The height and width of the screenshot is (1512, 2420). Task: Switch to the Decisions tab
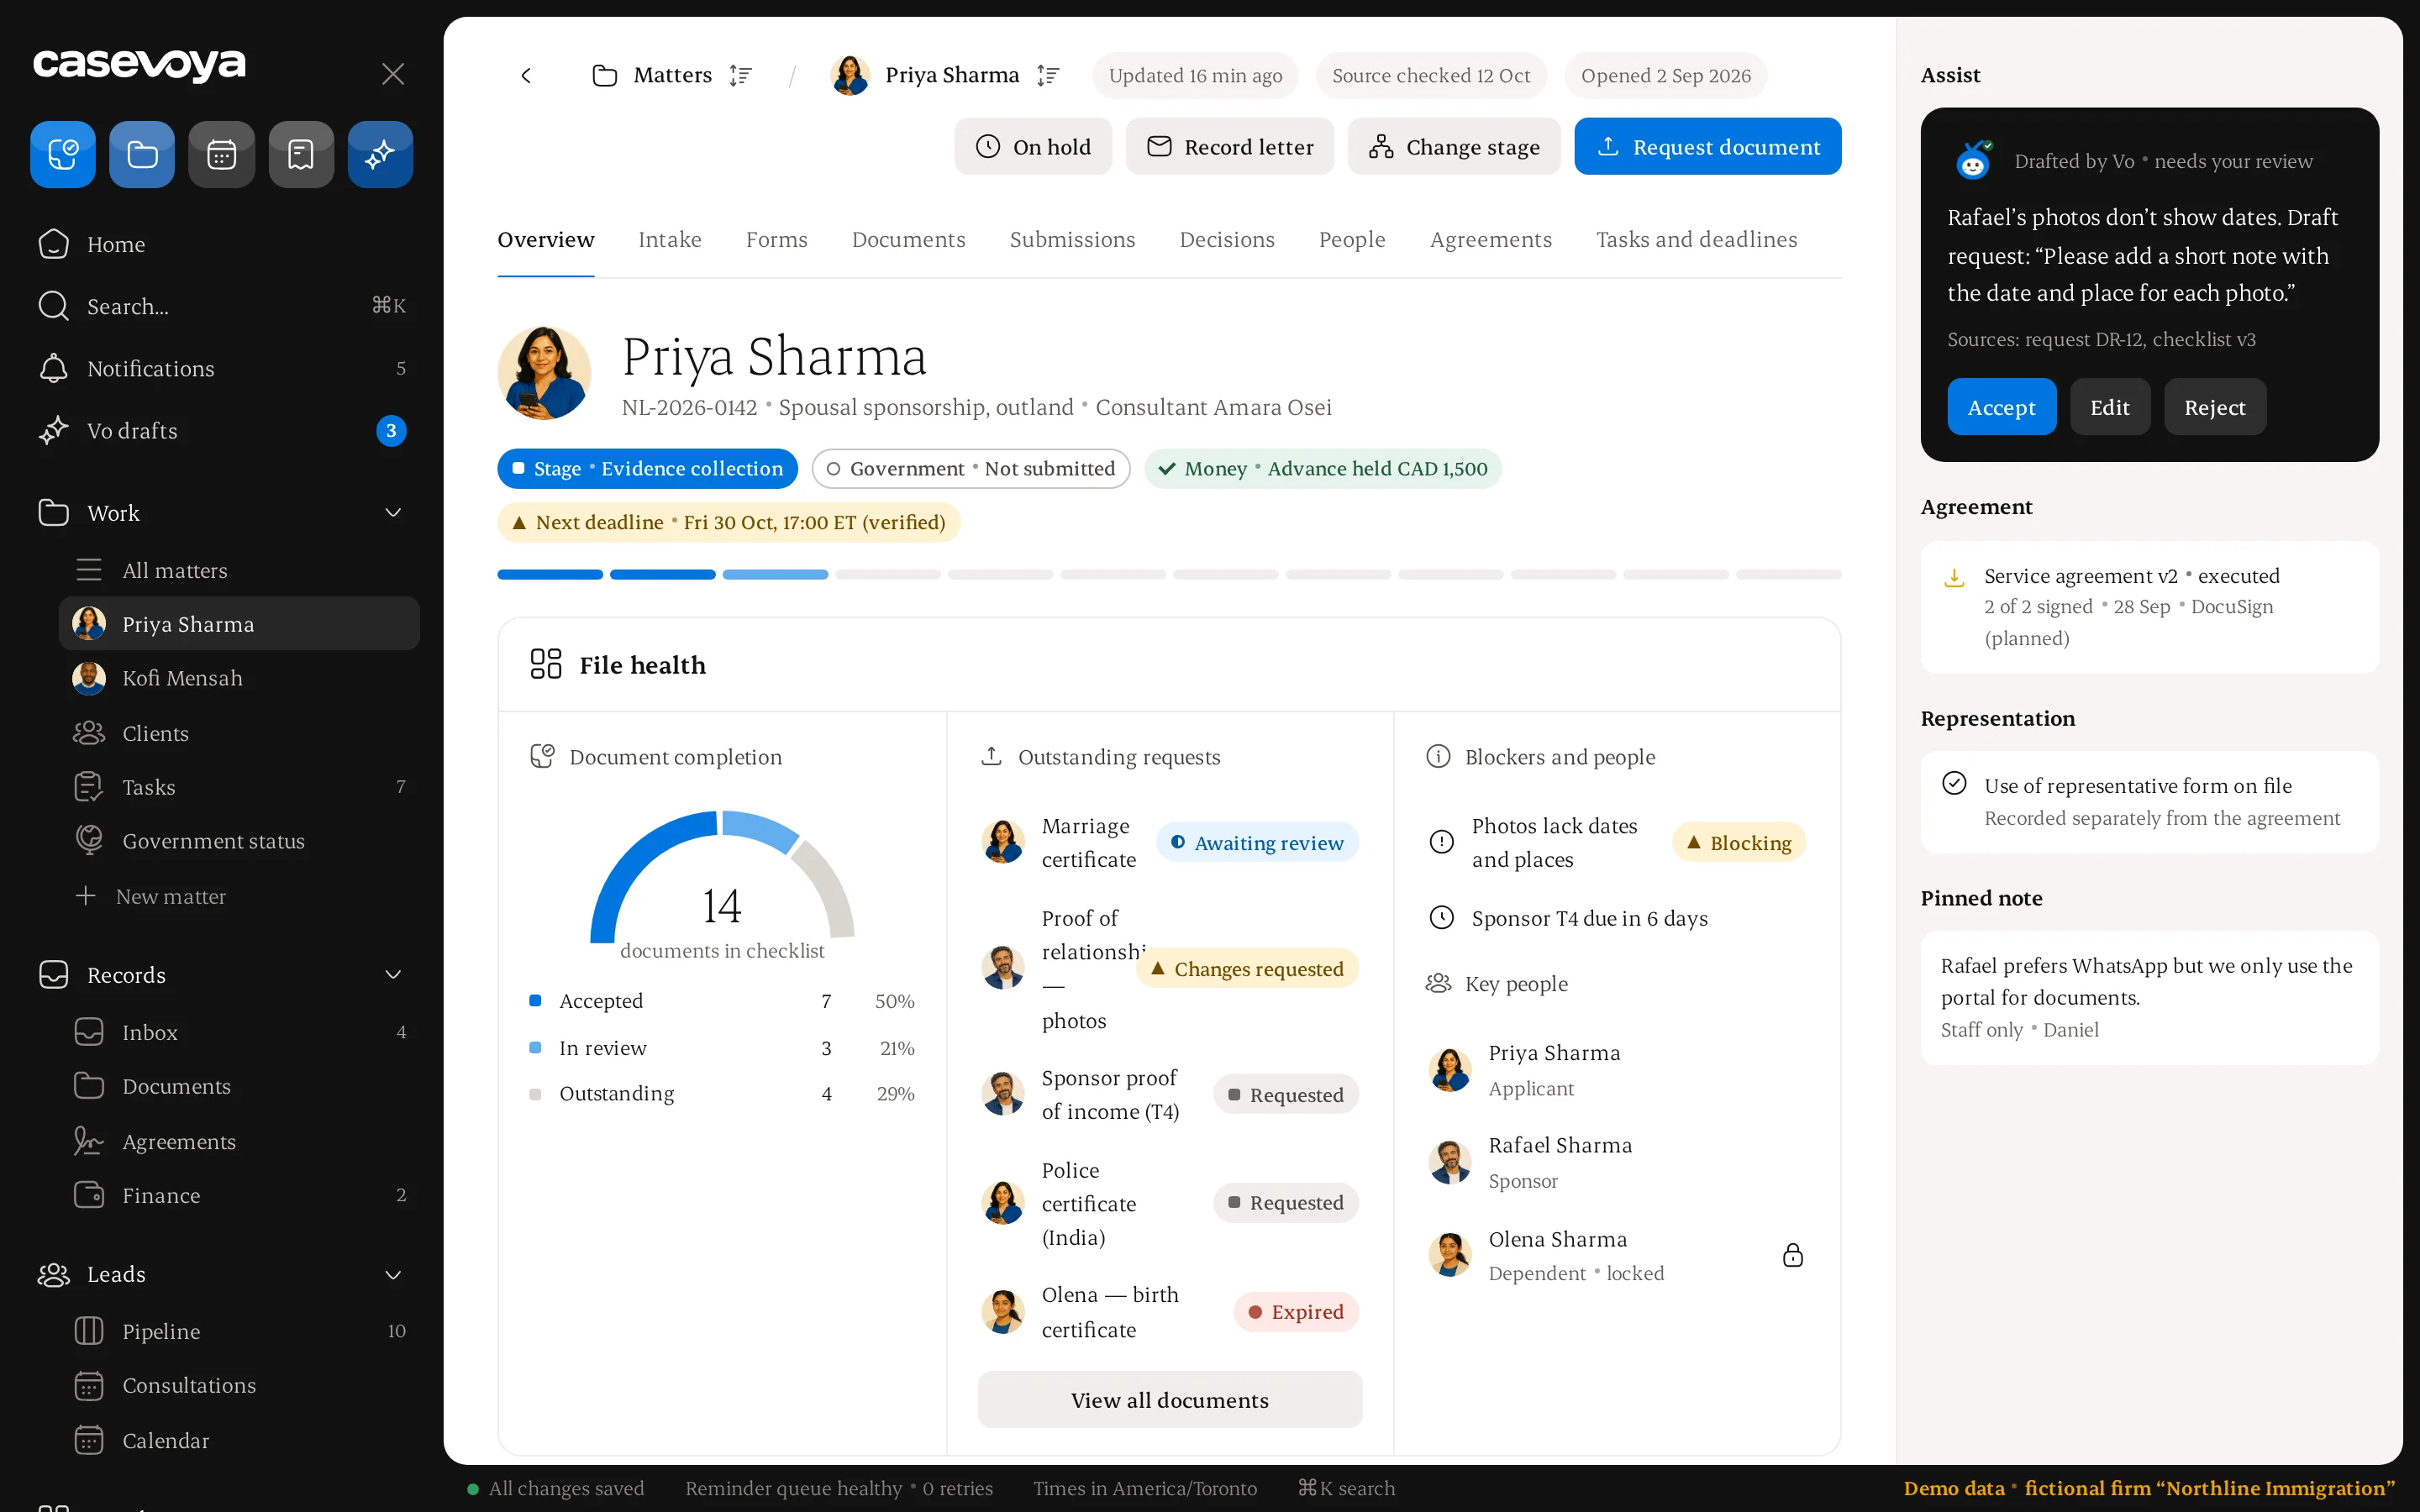pyautogui.click(x=1227, y=239)
